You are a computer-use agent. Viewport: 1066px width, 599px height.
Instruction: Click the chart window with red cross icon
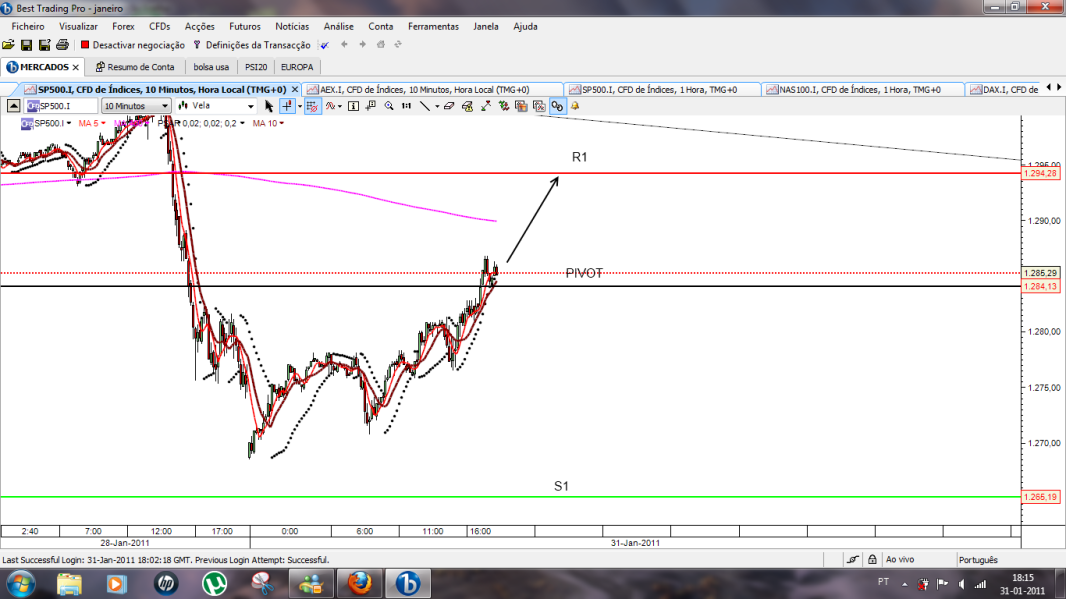(x=539, y=106)
